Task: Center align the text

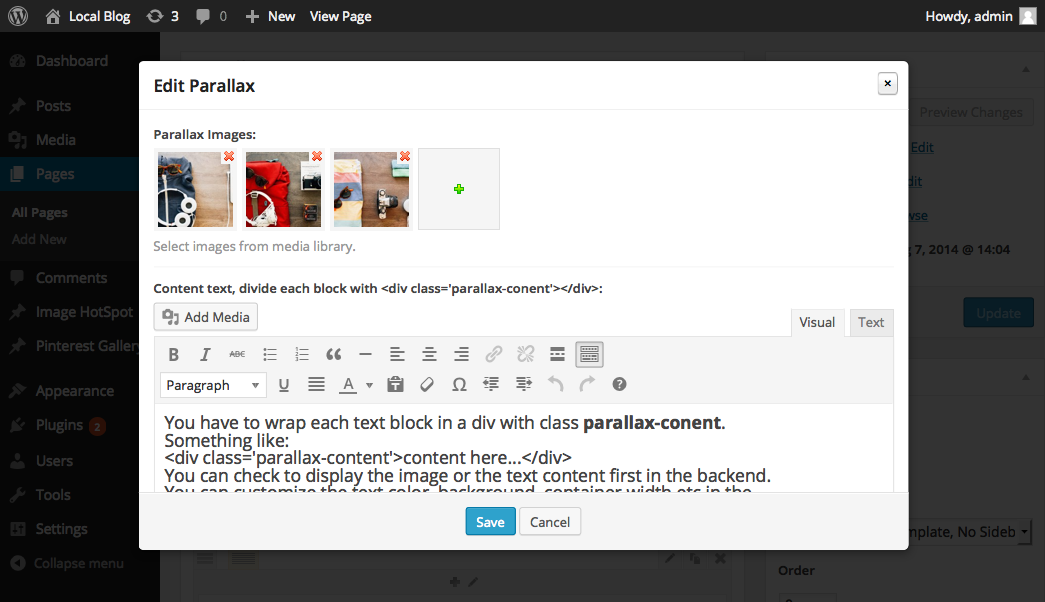Action: point(429,354)
